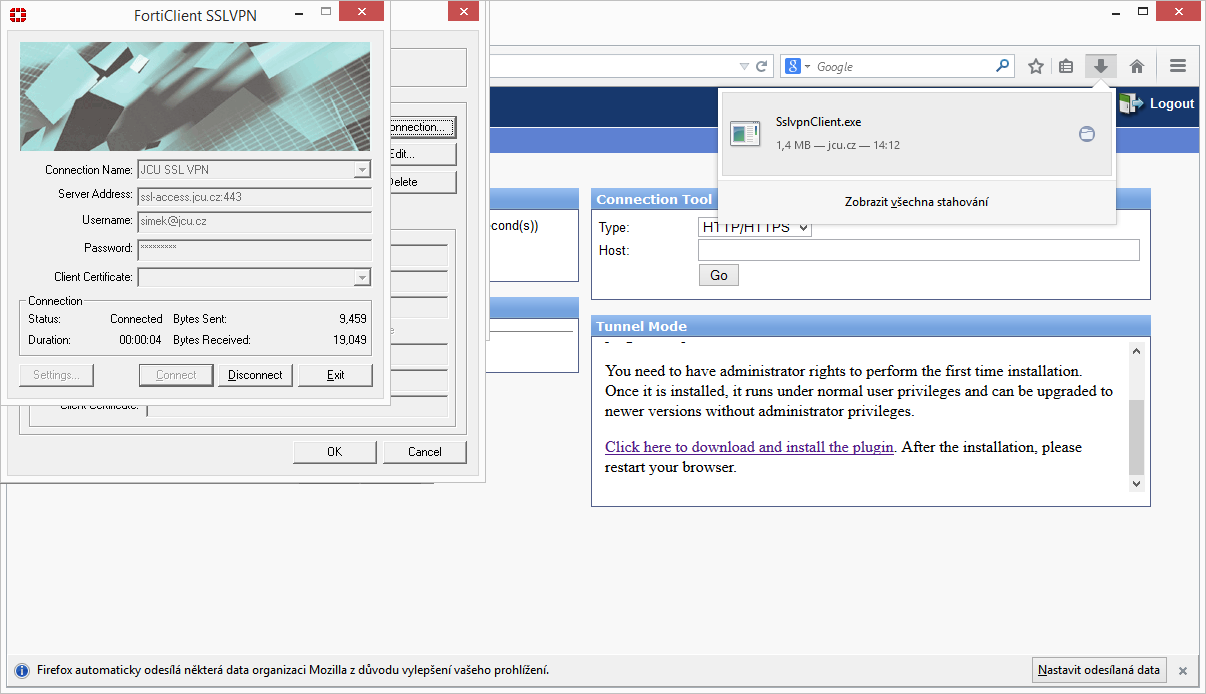The width and height of the screenshot is (1206, 694).
Task: Click the Disconnect button
Action: click(255, 375)
